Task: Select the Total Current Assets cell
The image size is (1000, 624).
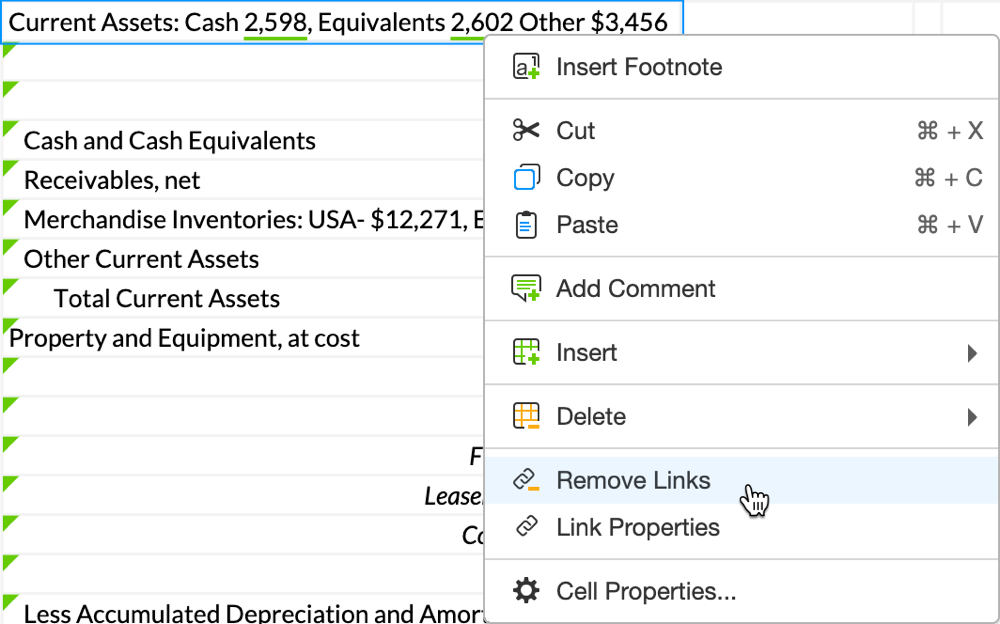Action: tap(167, 299)
